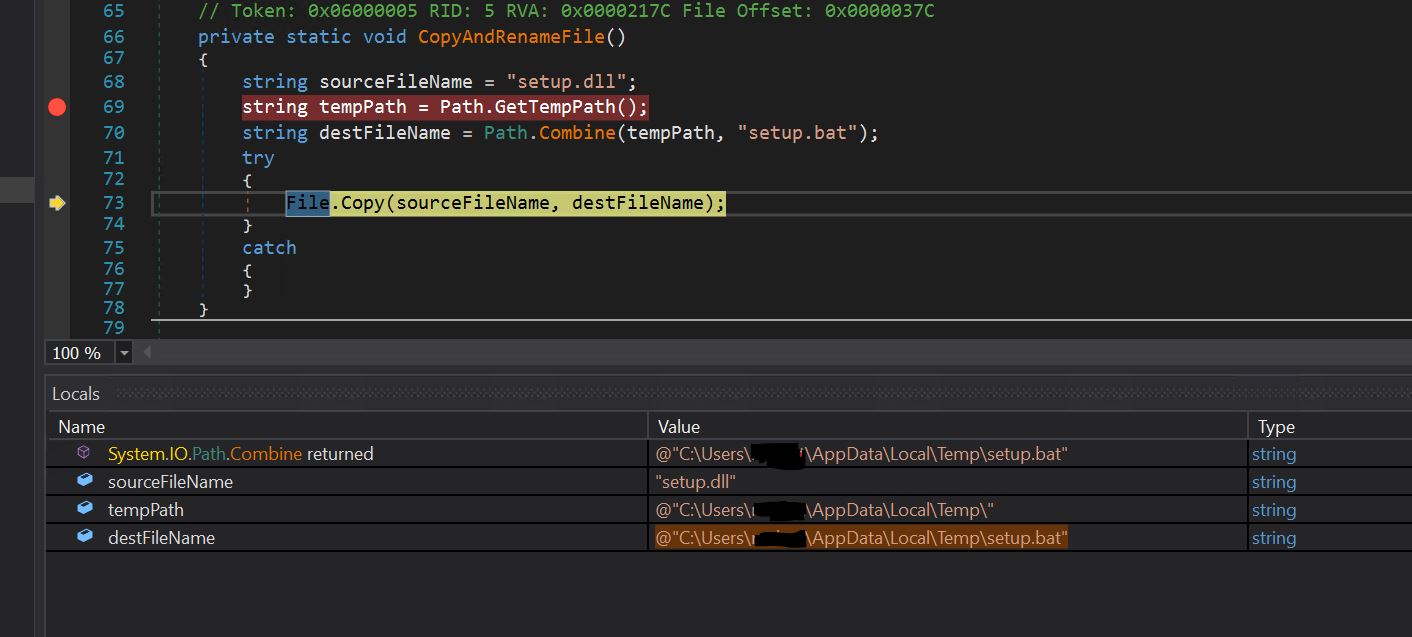
Task: Click the horizontal scrollbar left arrow
Action: coord(148,352)
